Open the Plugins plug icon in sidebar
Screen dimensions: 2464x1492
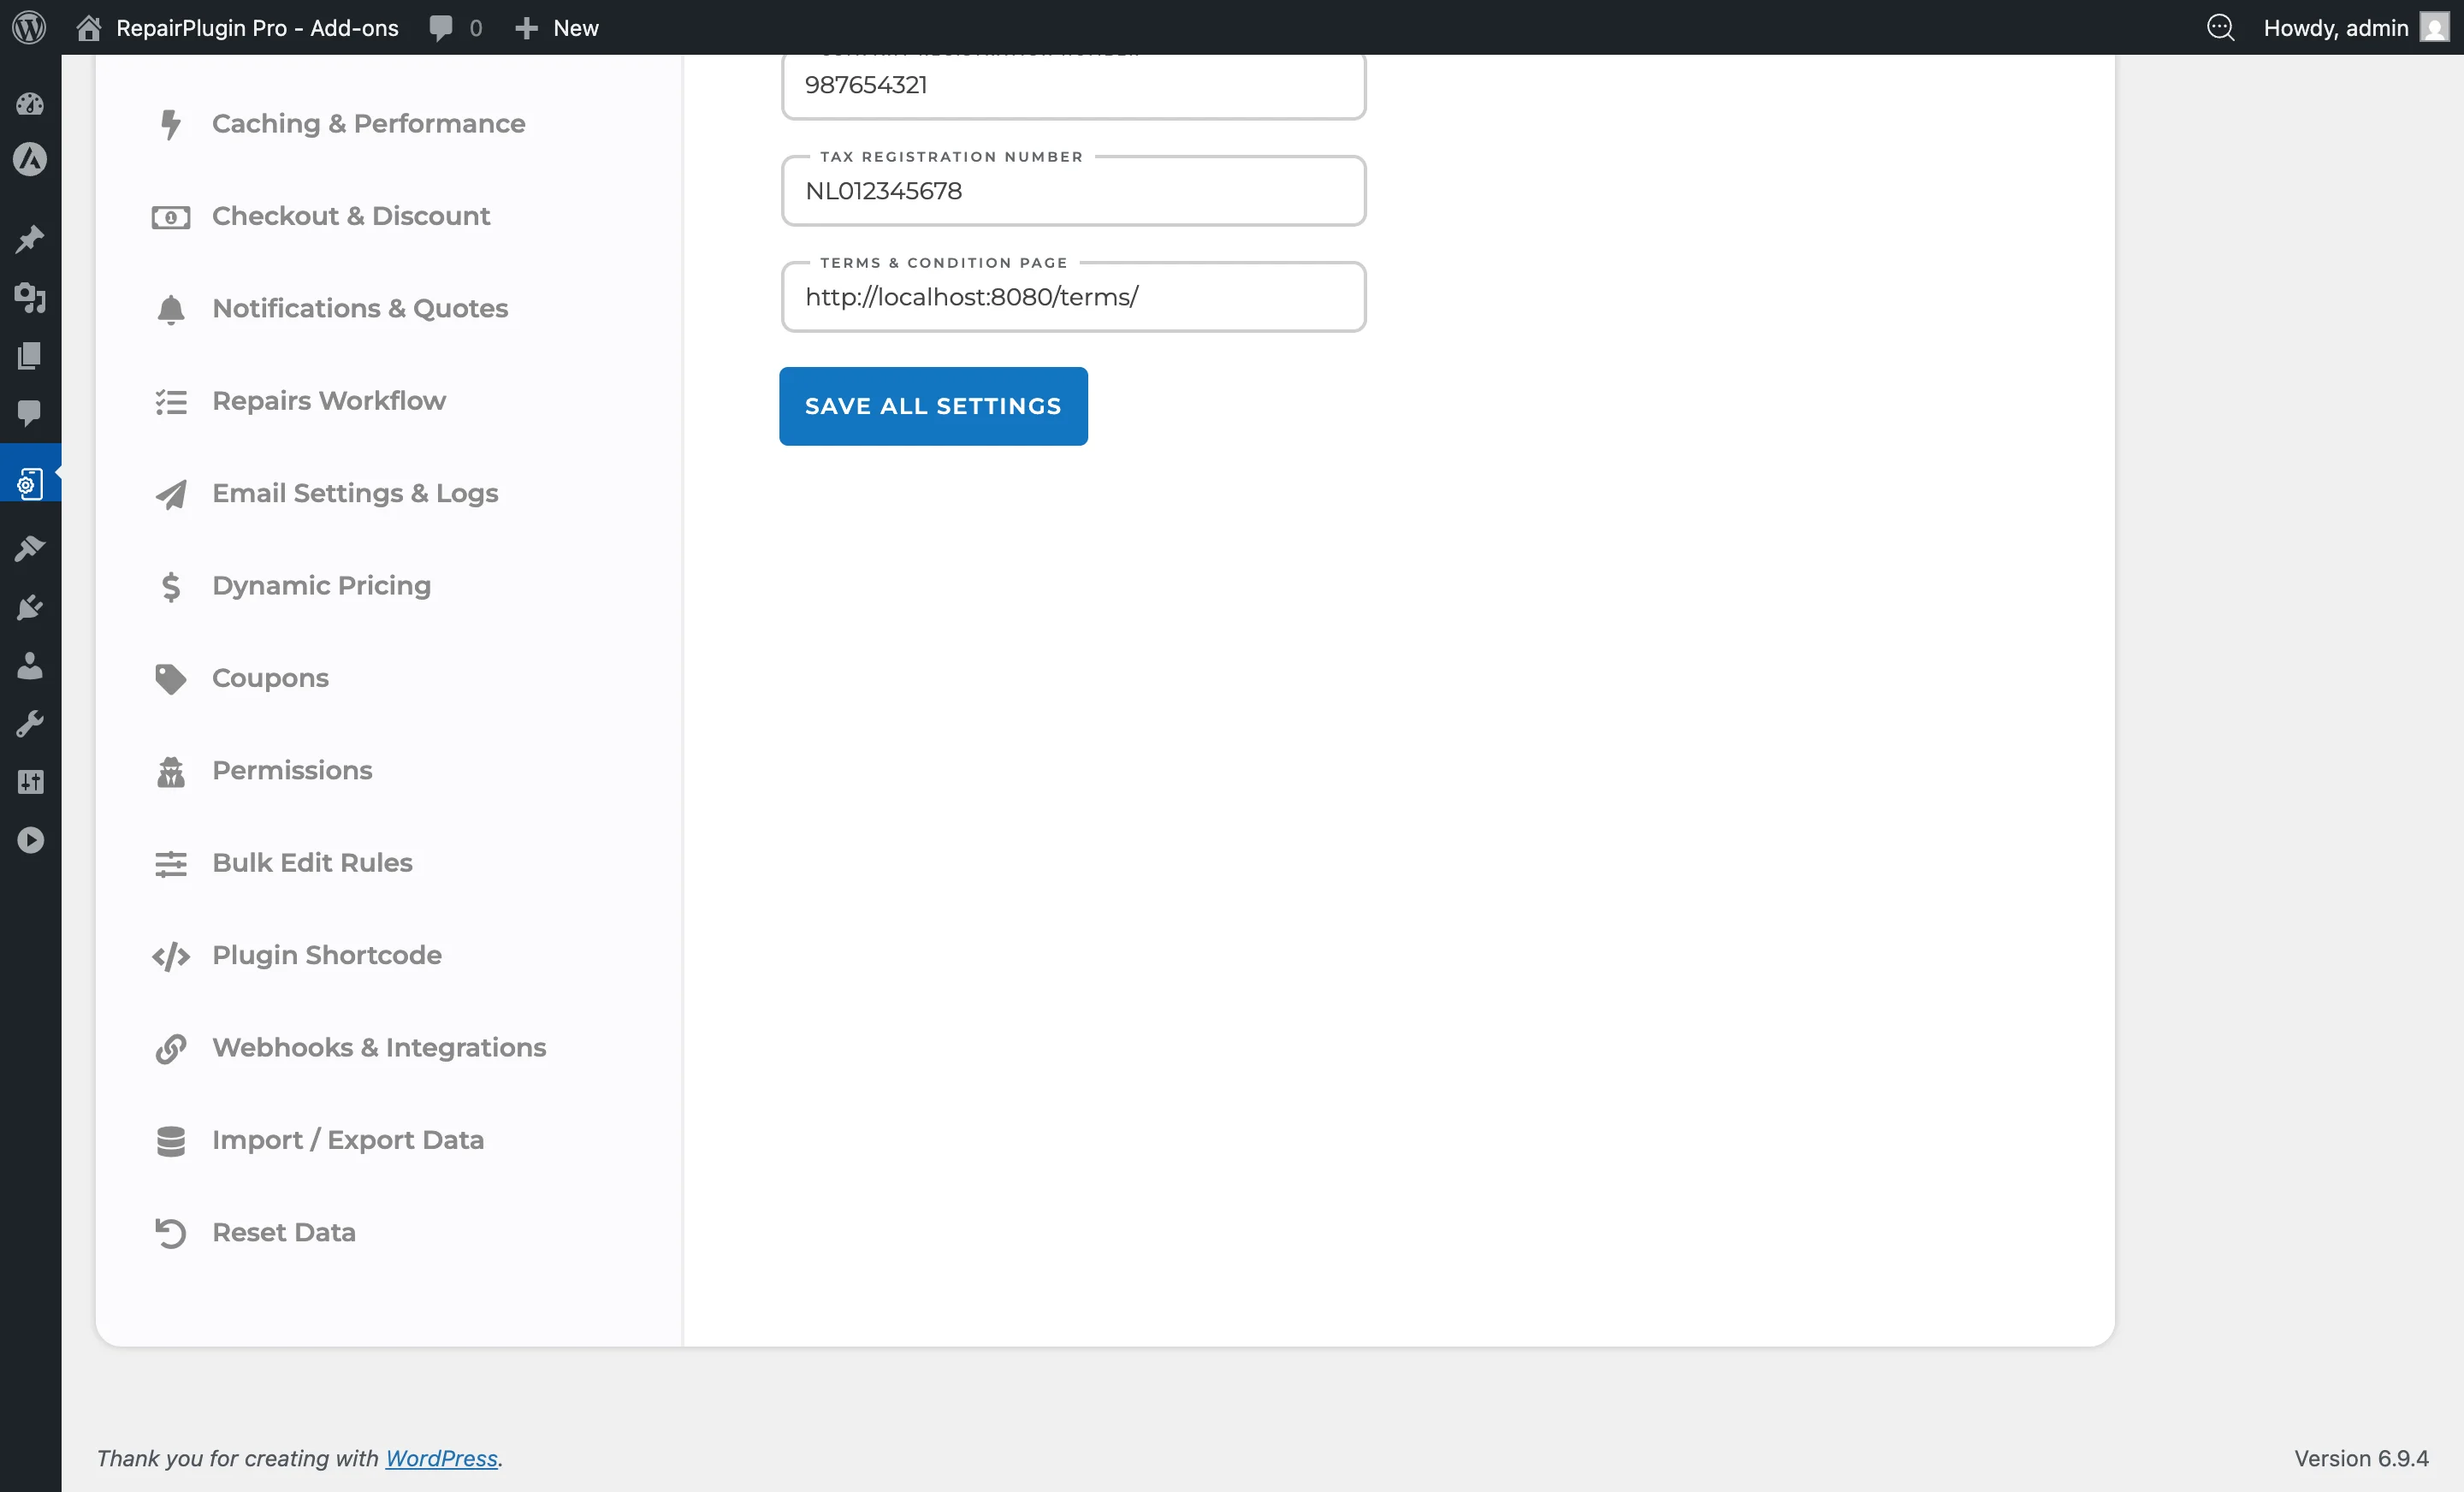coord(30,607)
